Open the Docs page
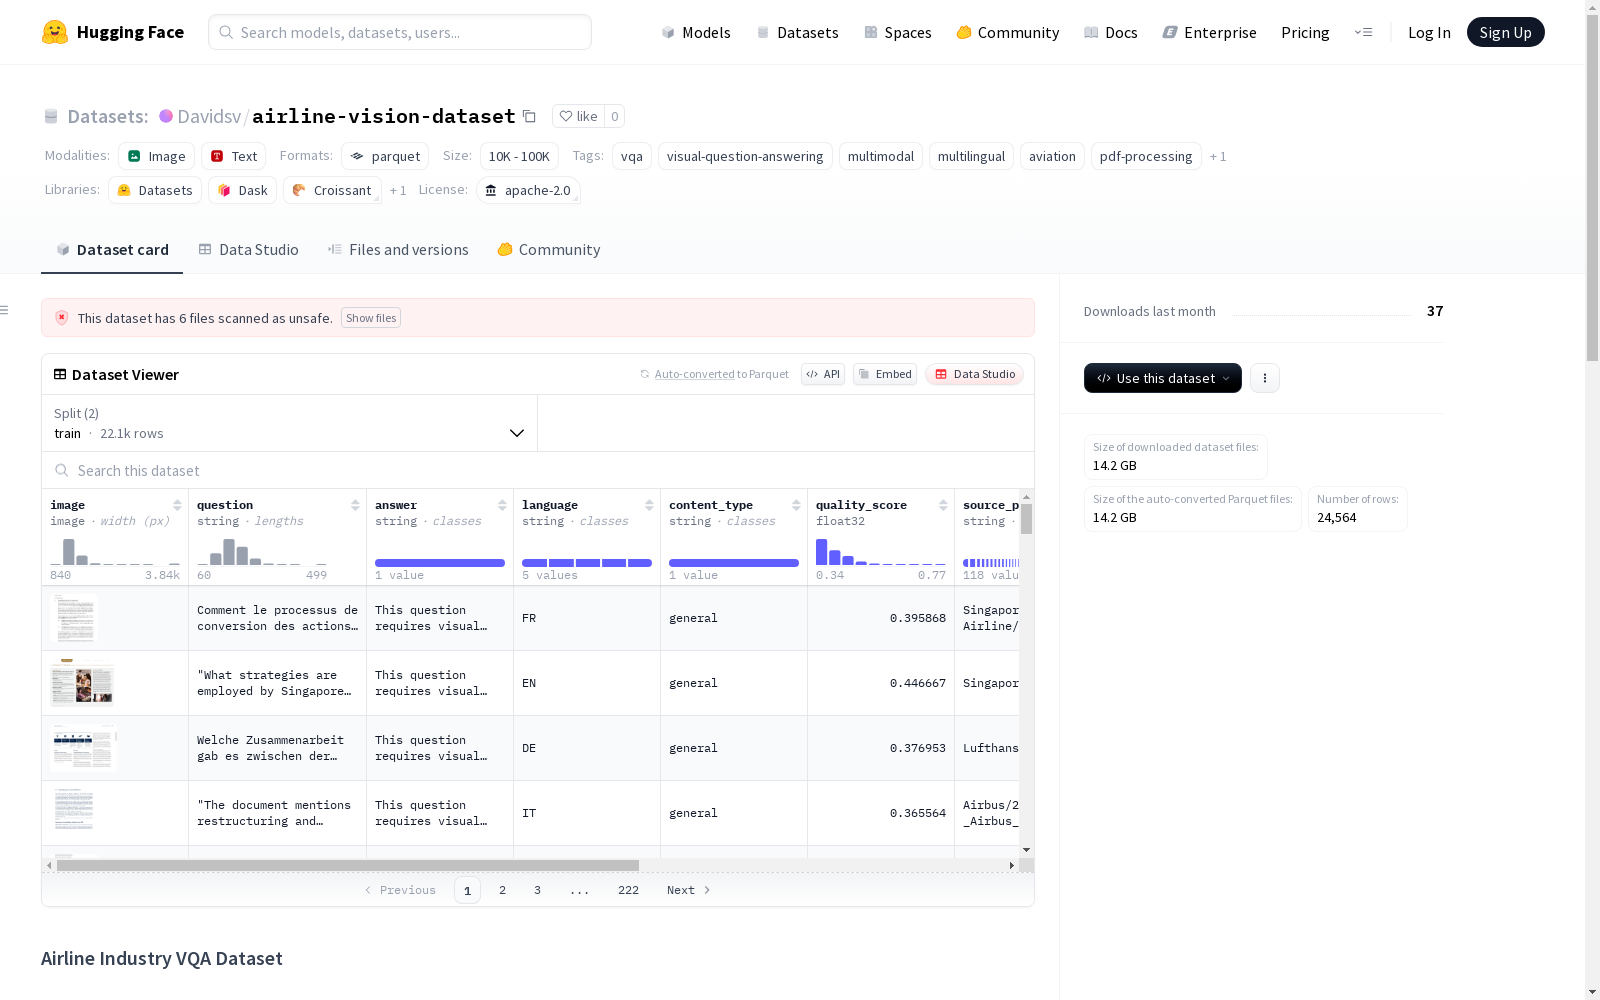The width and height of the screenshot is (1600, 1000). (1111, 32)
